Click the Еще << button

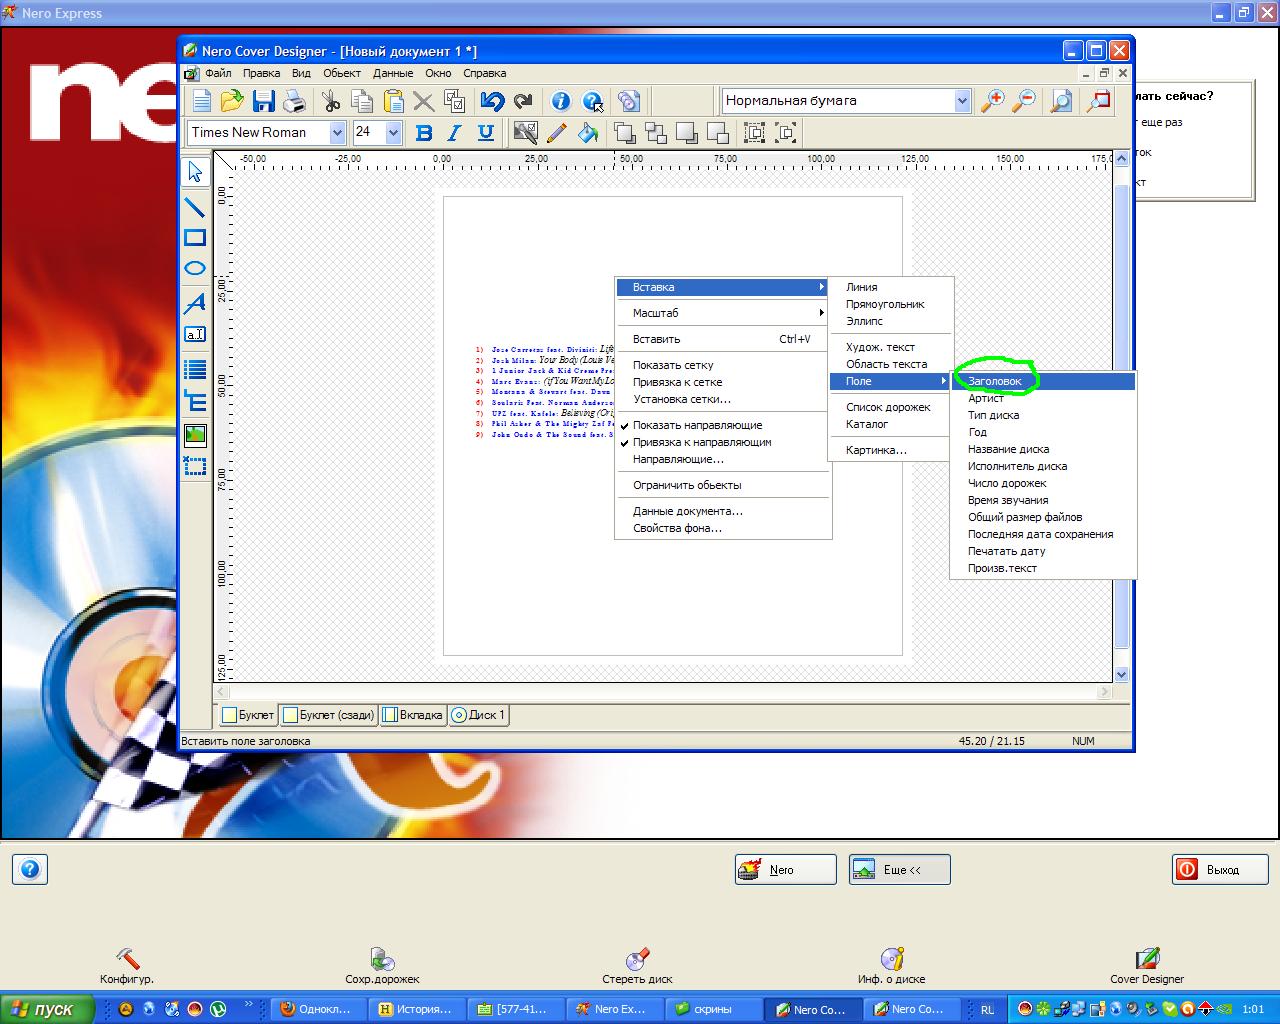[x=900, y=870]
